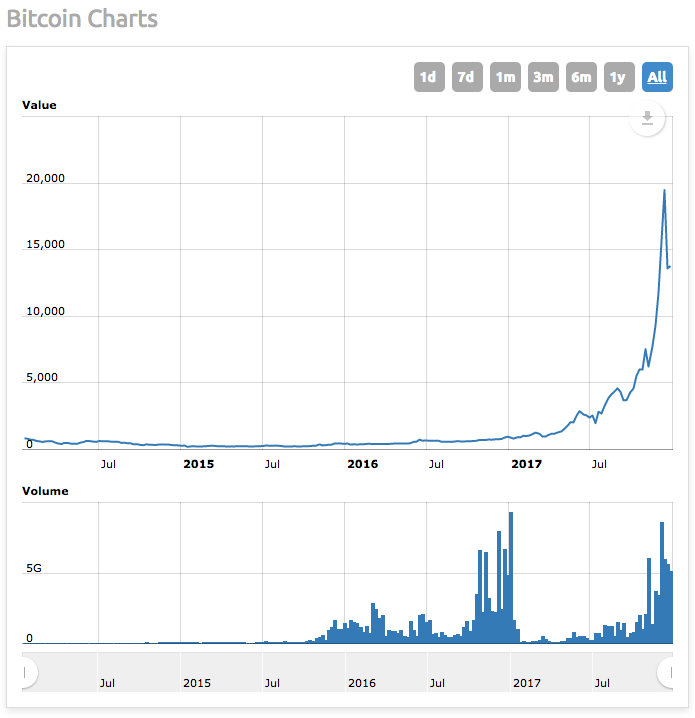Click 2017 label on value chart axis
The image size is (695, 718).
[x=527, y=464]
